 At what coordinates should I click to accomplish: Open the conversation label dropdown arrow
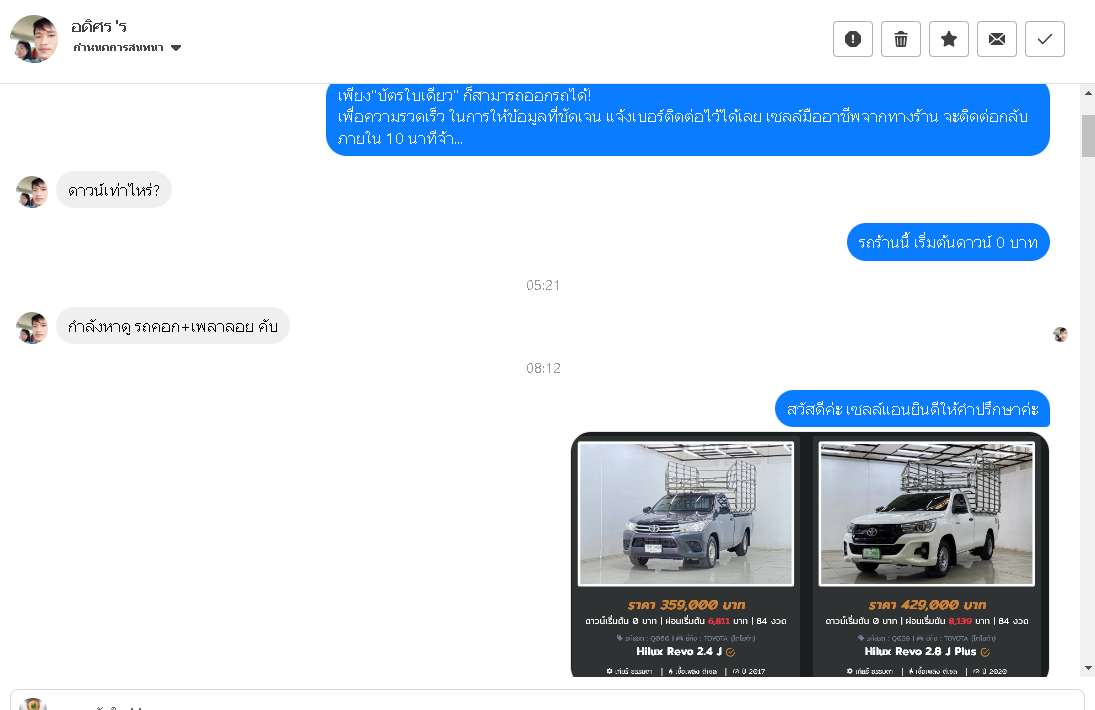(176, 48)
